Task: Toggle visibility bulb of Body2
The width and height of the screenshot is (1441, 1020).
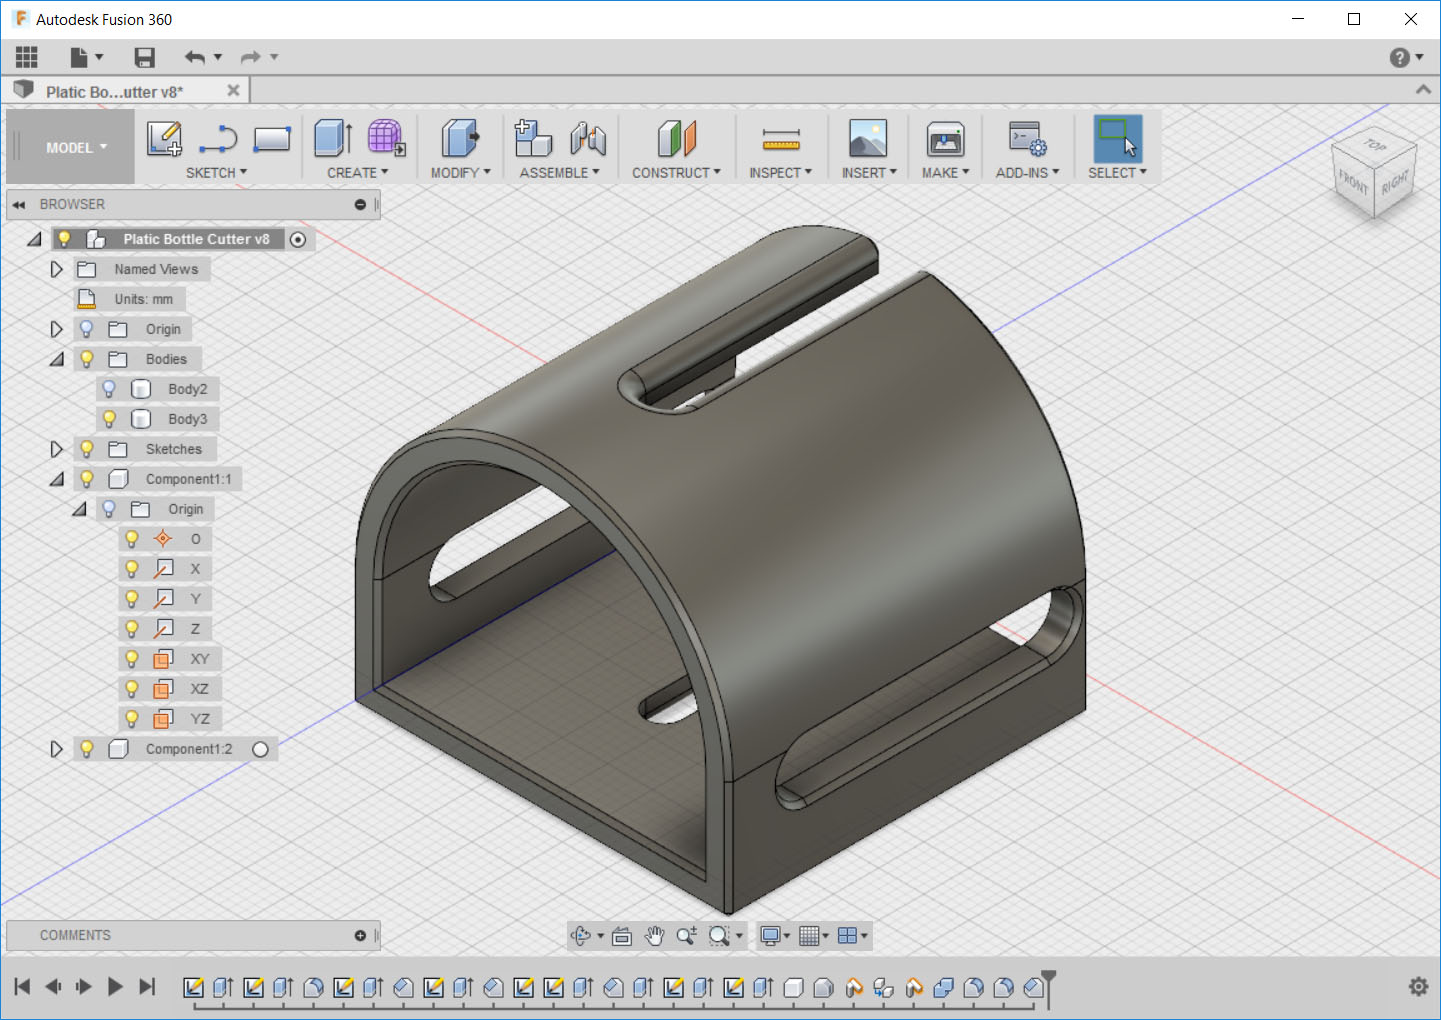Action: [109, 389]
